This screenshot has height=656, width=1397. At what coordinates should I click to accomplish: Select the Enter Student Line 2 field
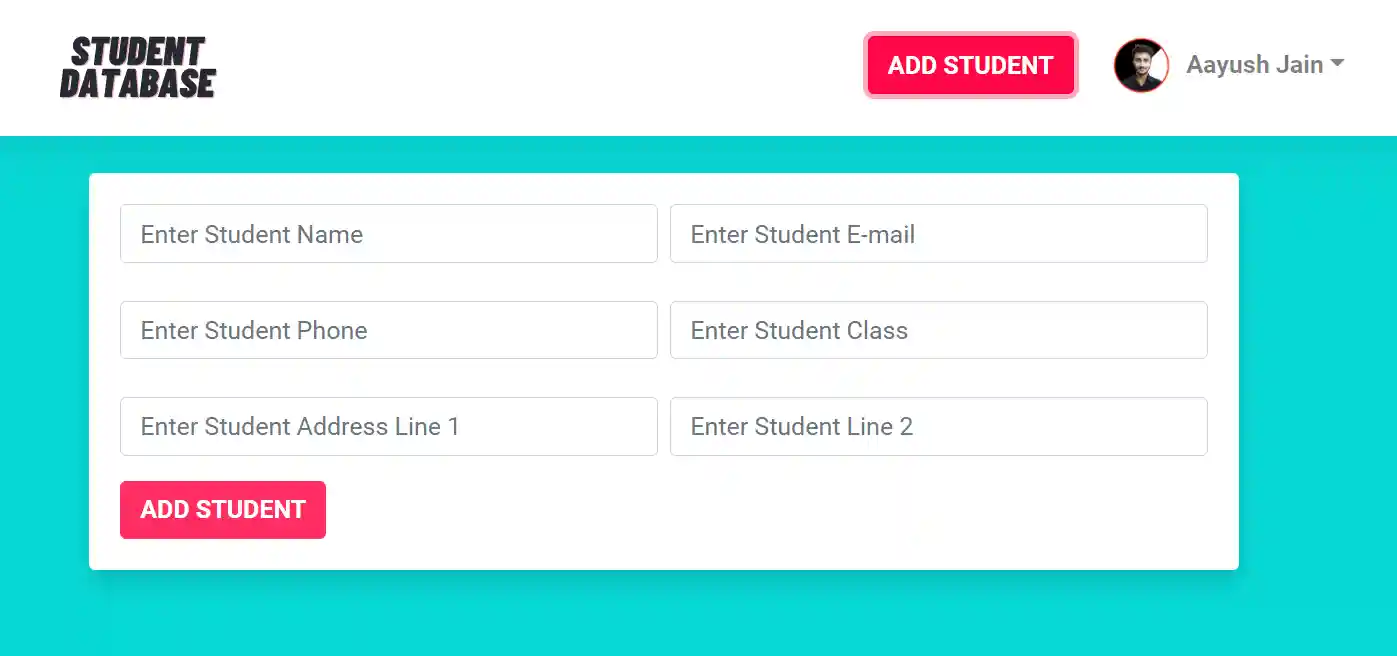pos(938,426)
